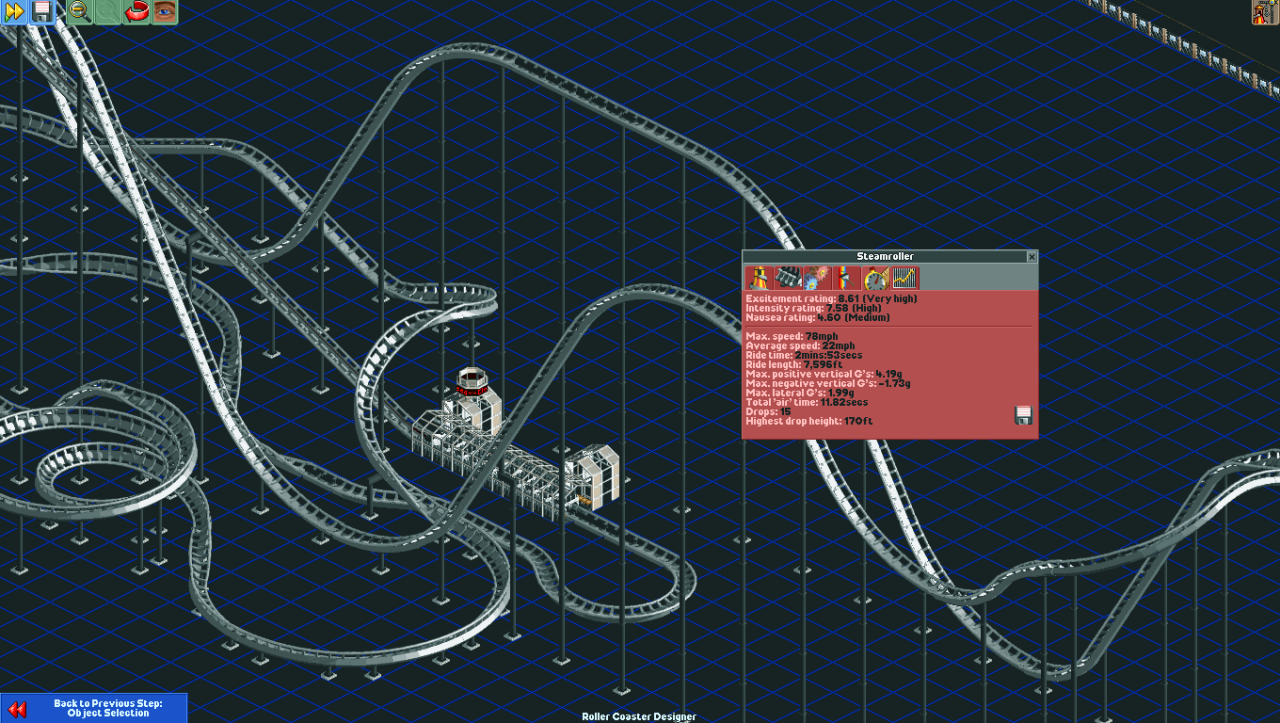Click the fast-forward game speed icon
This screenshot has height=723, width=1280.
pyautogui.click(x=14, y=12)
